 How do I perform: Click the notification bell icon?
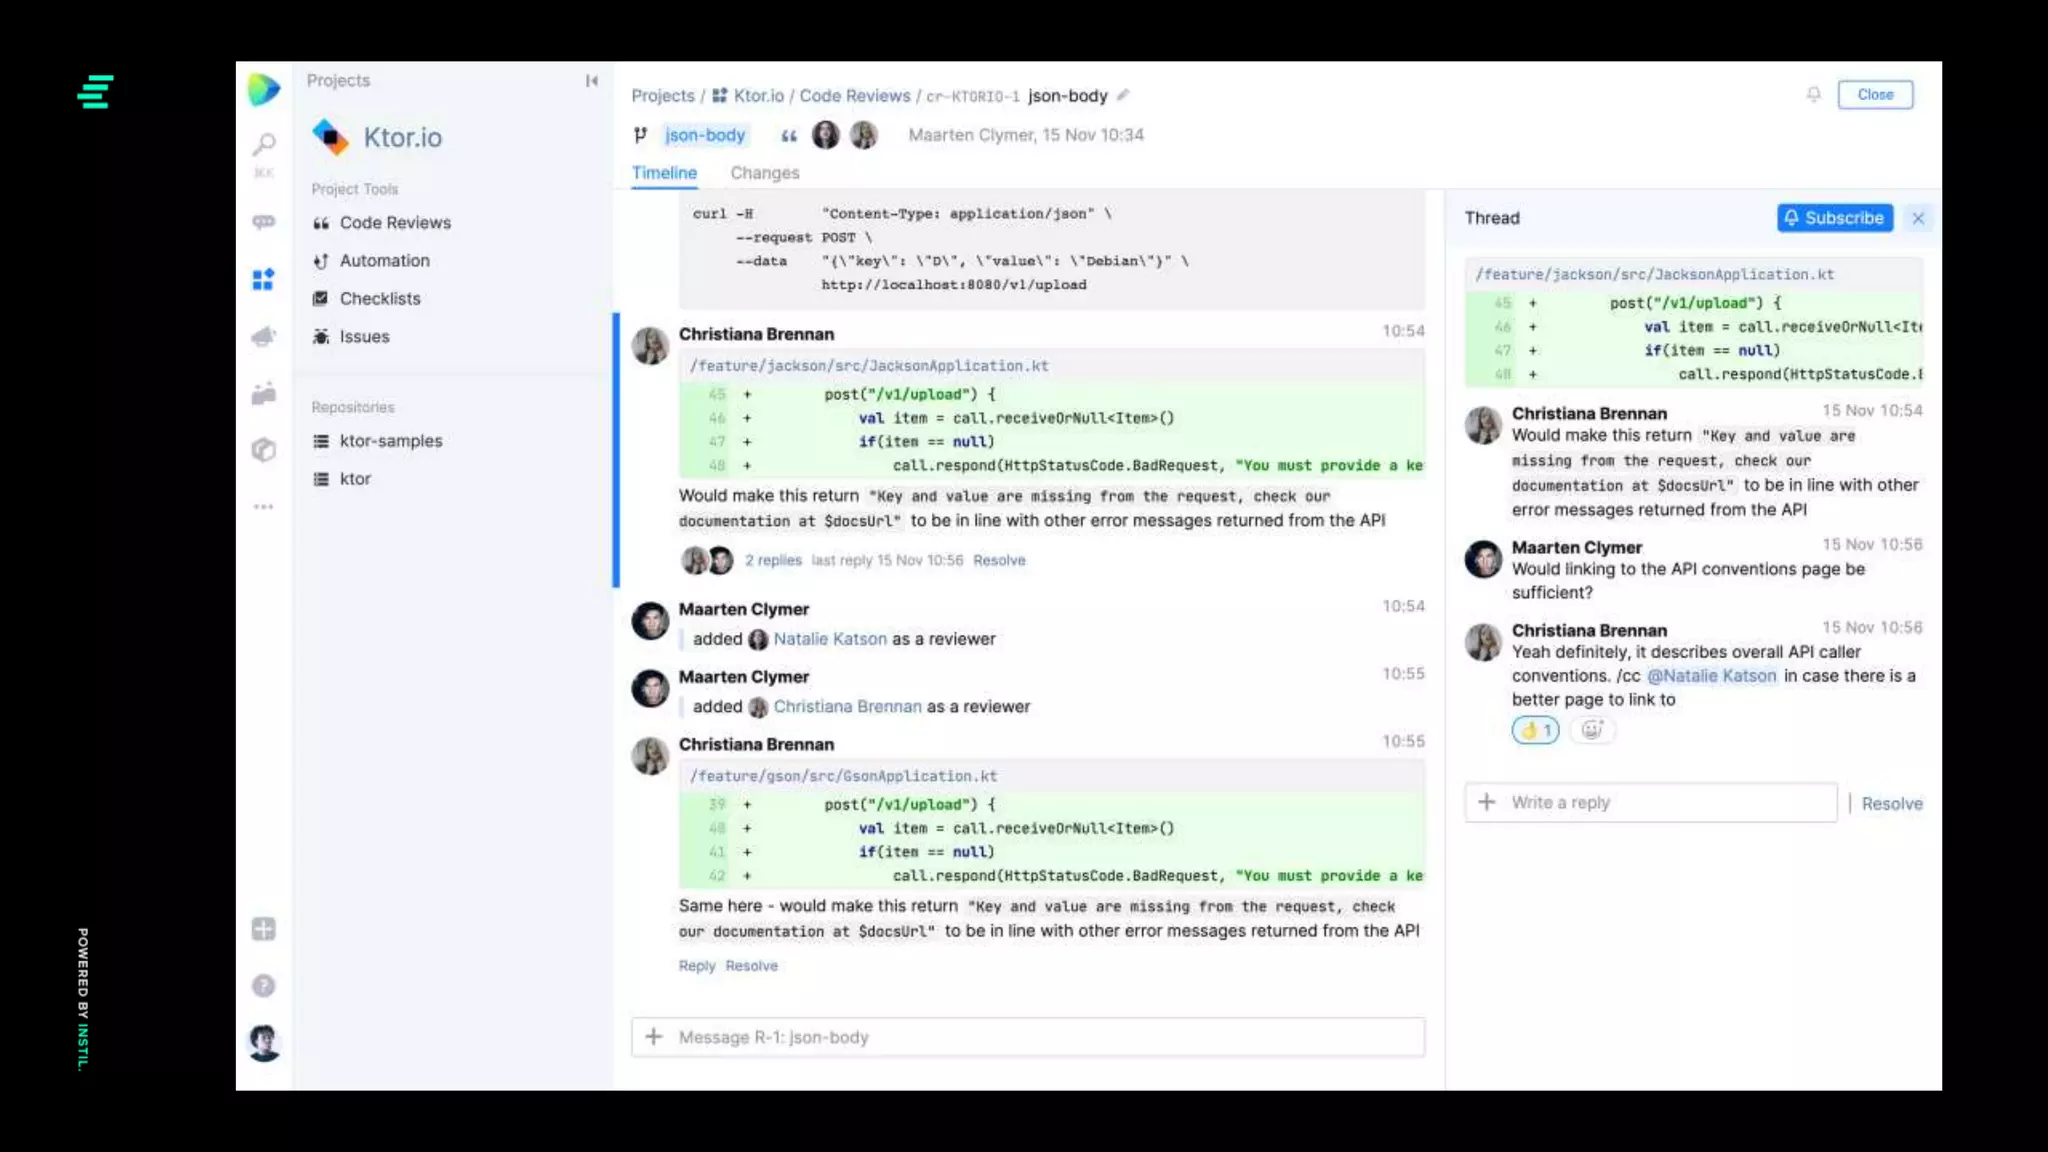pyautogui.click(x=1813, y=94)
